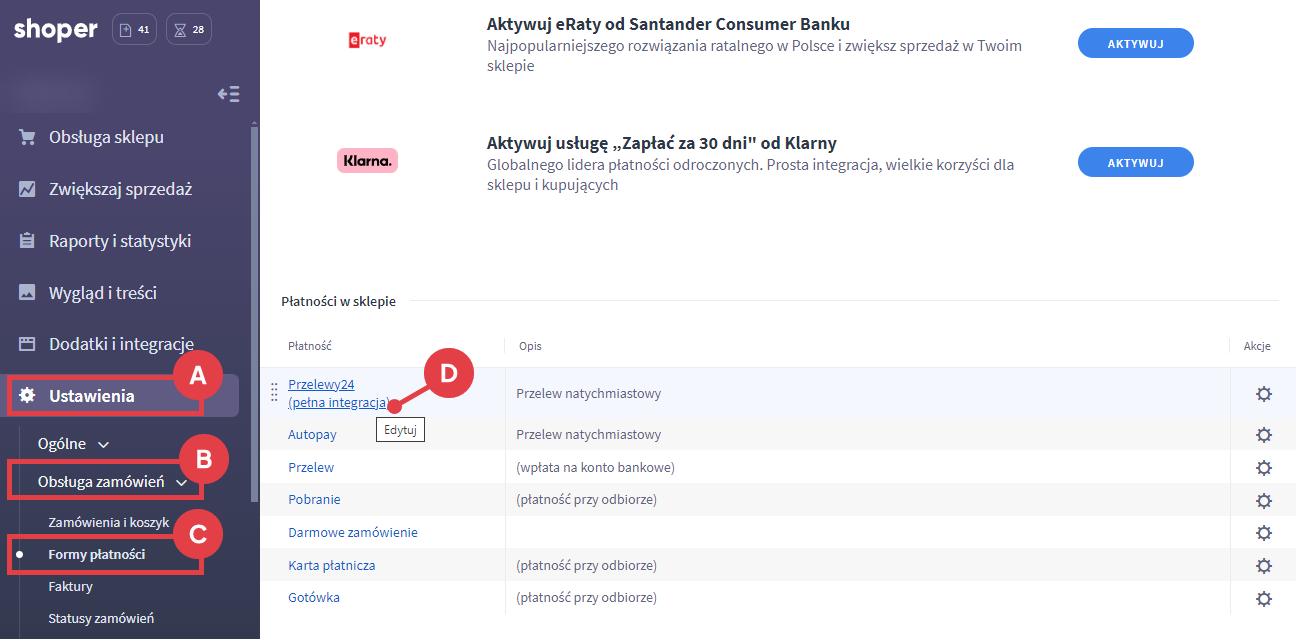Expand the Ogólne submenu
Image resolution: width=1296 pixels, height=639 pixels.
click(73, 443)
